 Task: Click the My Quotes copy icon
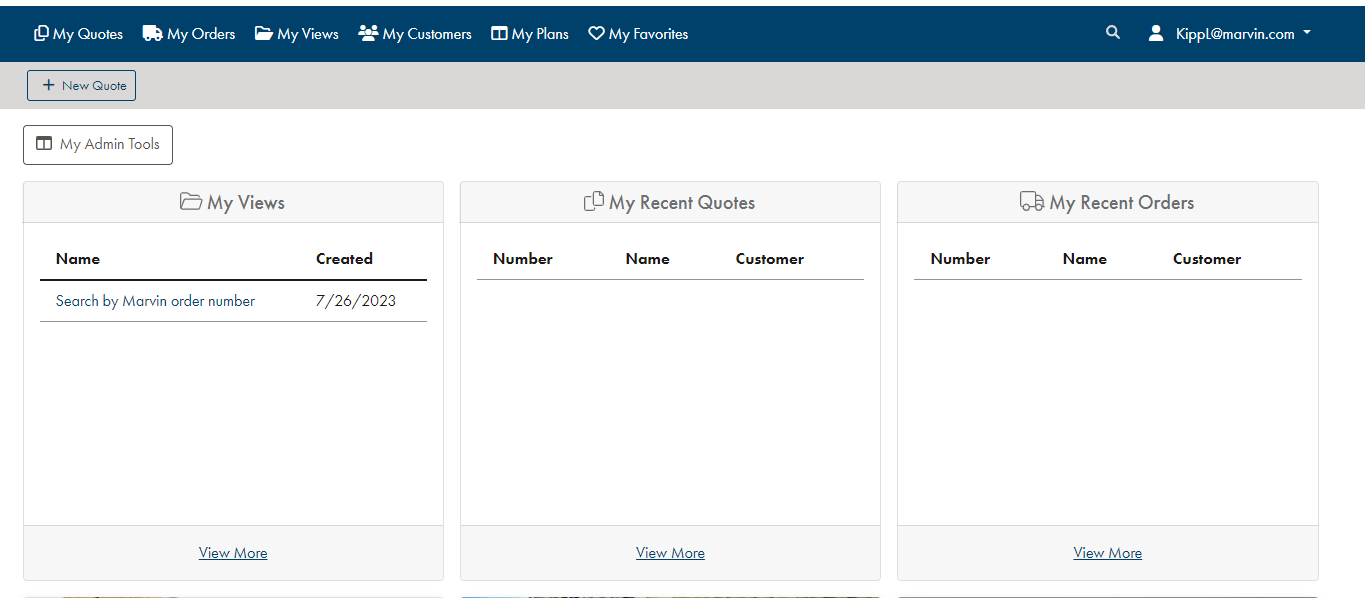41,34
